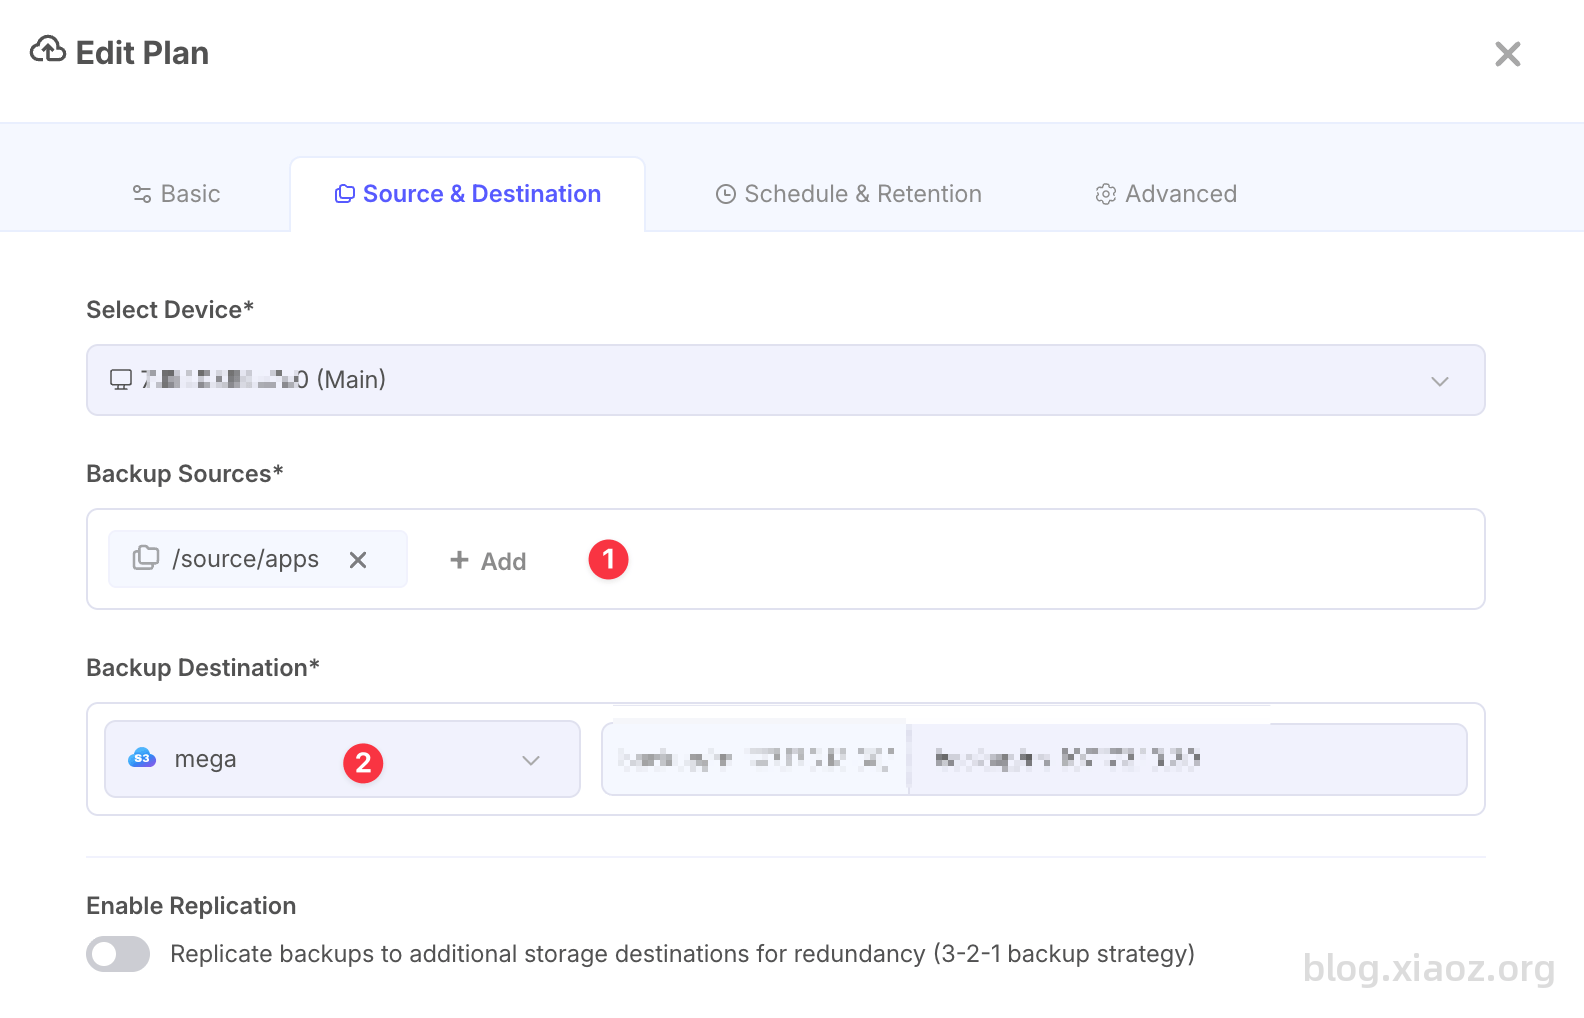Click the clock icon on Schedule tab

pos(726,194)
